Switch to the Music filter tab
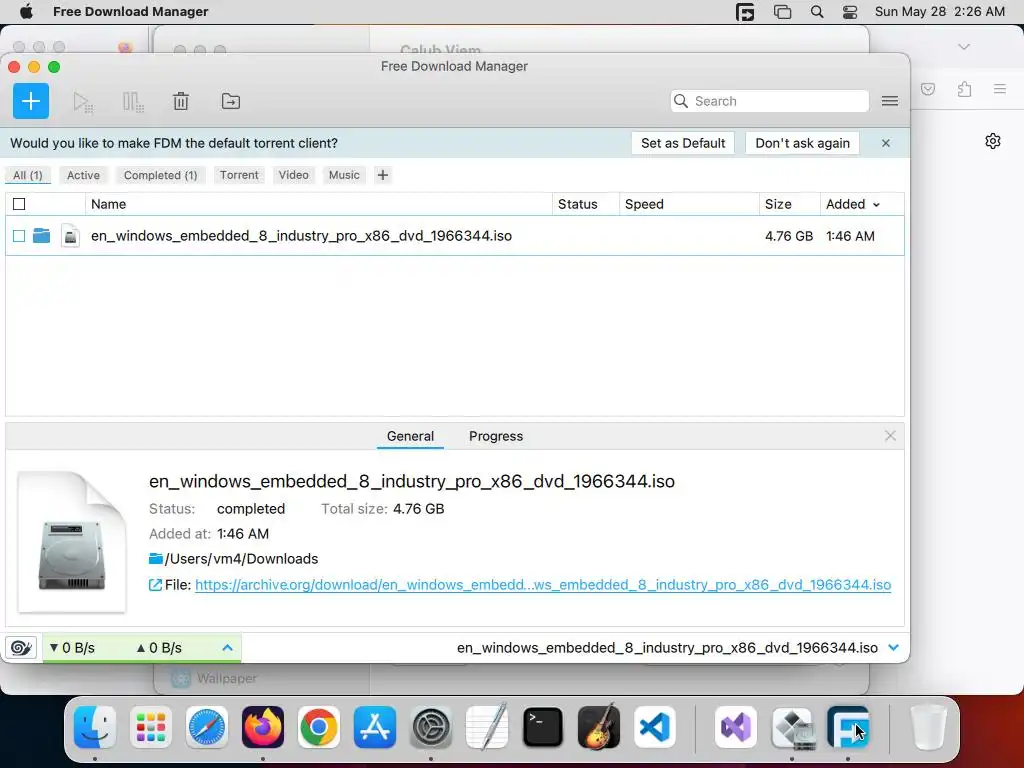The width and height of the screenshot is (1024, 768). [344, 175]
